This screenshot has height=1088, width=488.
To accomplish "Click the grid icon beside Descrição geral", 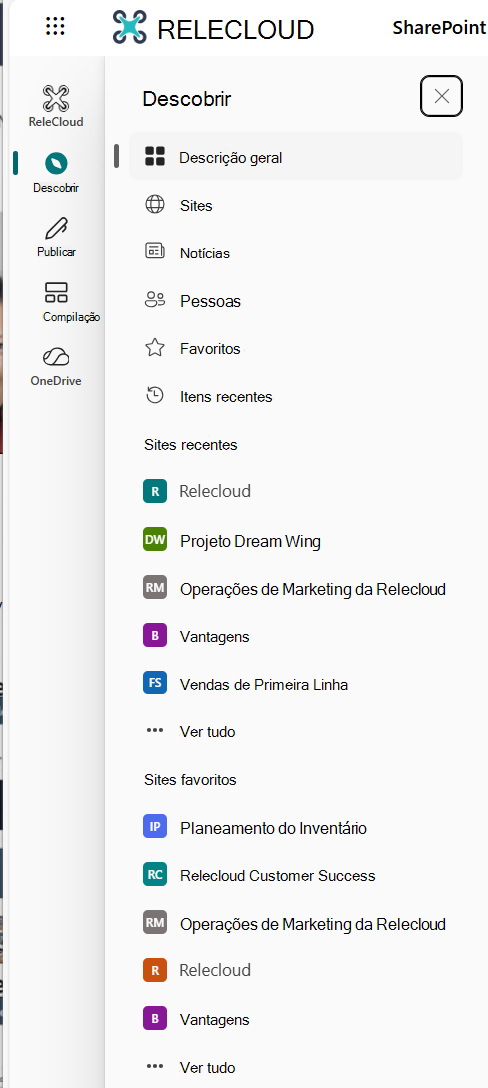I will pyautogui.click(x=155, y=156).
